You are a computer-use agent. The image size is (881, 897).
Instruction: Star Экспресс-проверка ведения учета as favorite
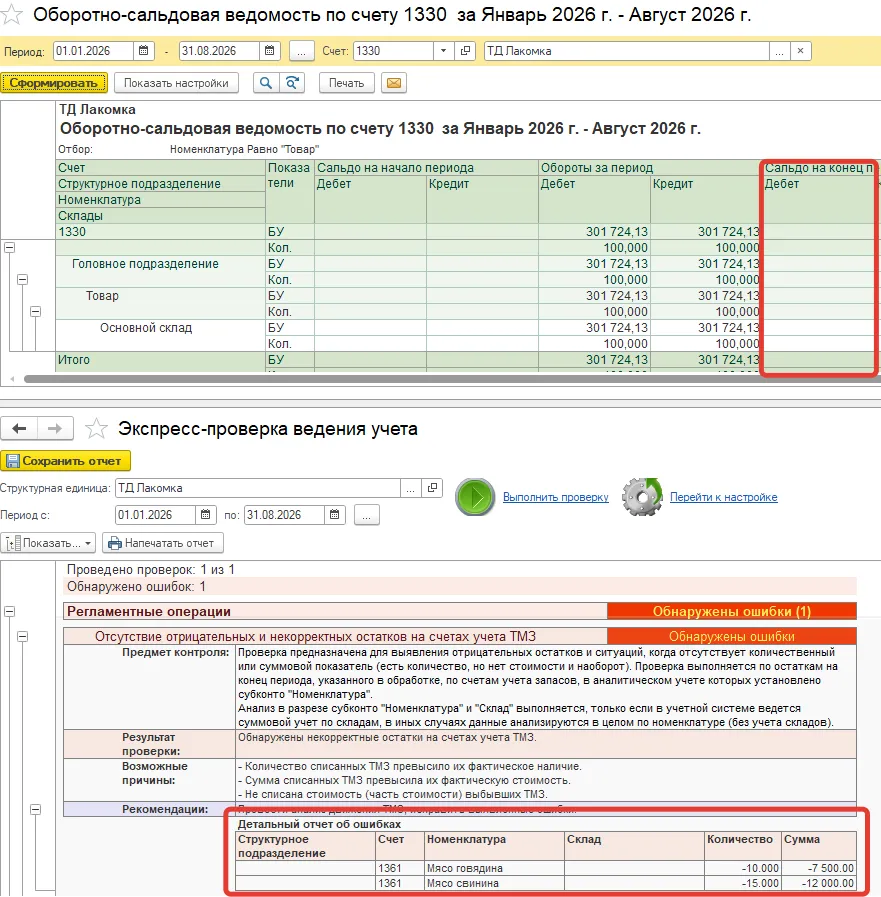tap(96, 428)
